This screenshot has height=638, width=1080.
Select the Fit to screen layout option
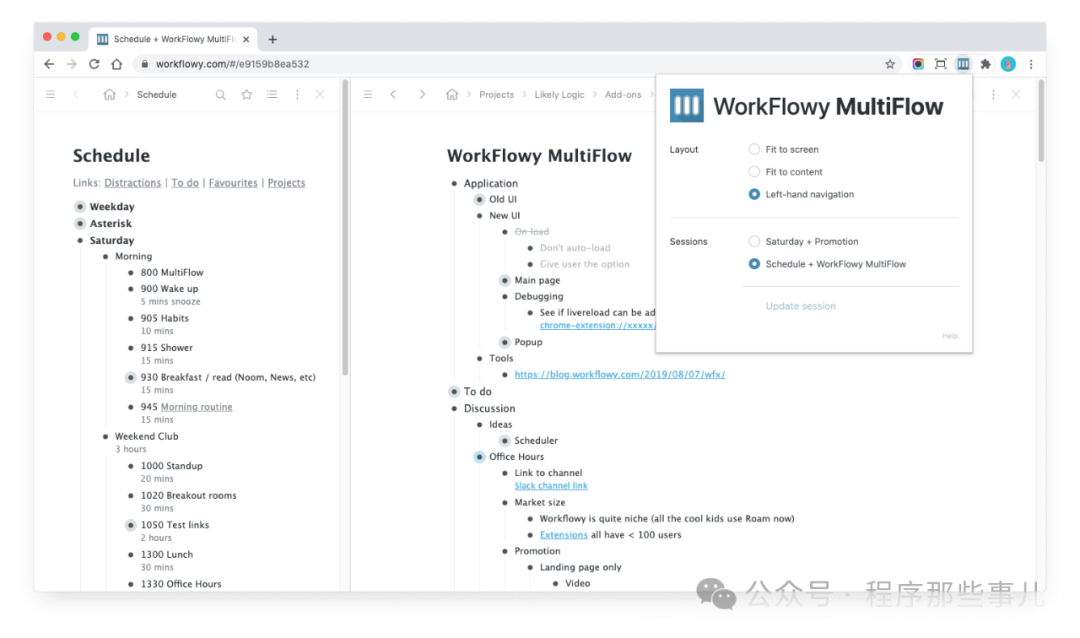(x=756, y=149)
